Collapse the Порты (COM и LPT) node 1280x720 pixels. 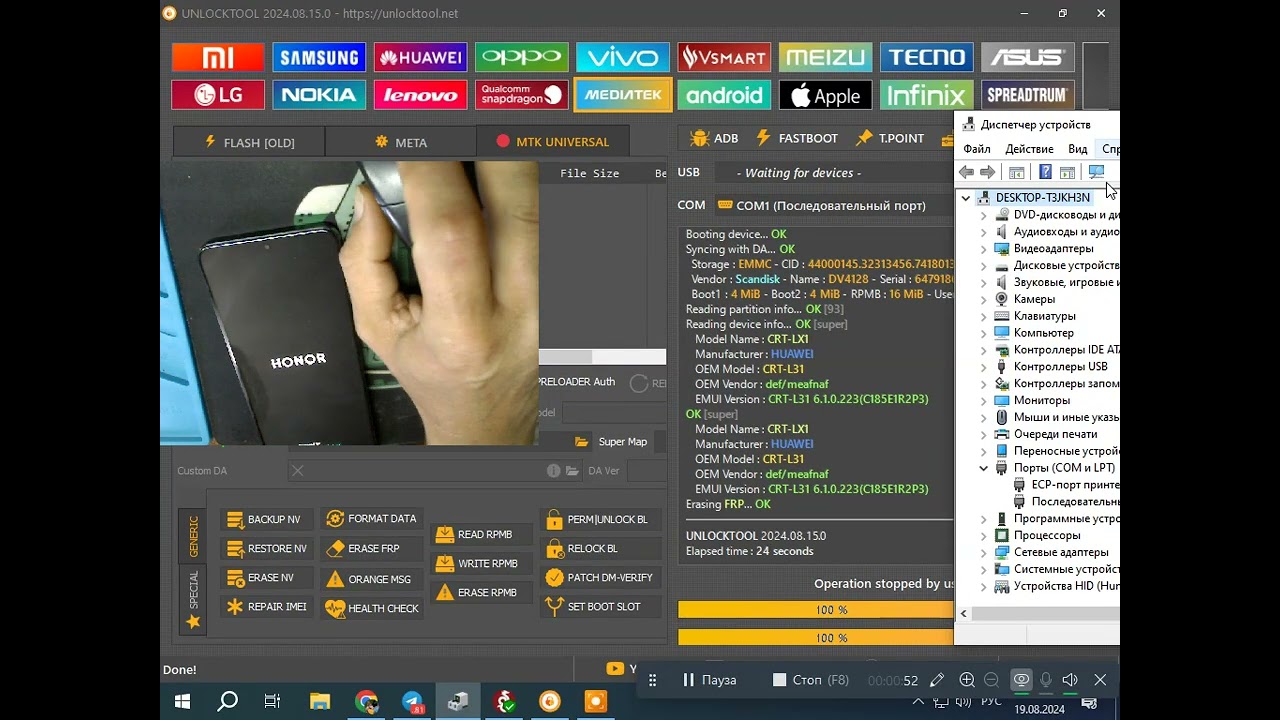(x=983, y=468)
